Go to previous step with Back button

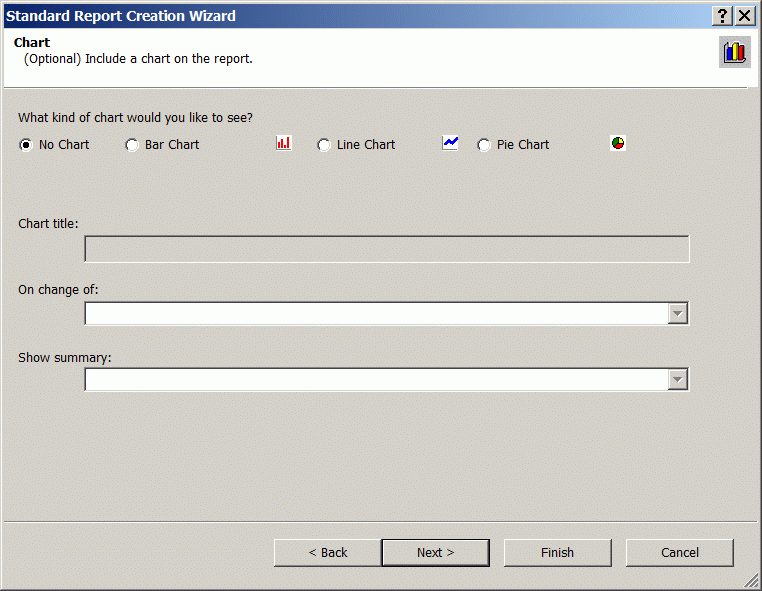328,553
